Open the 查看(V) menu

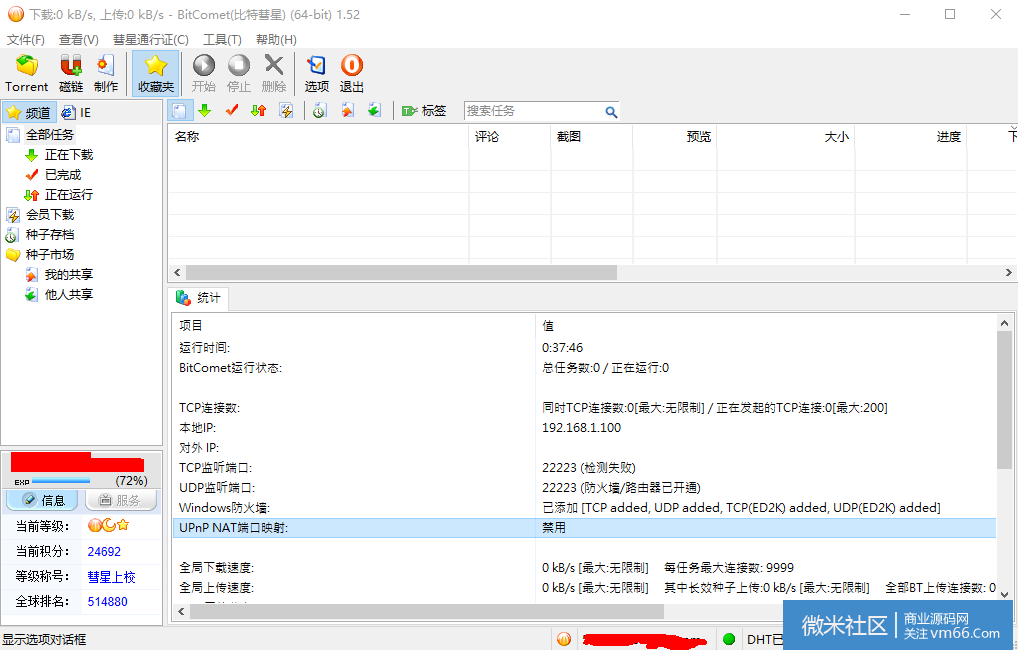[x=79, y=40]
